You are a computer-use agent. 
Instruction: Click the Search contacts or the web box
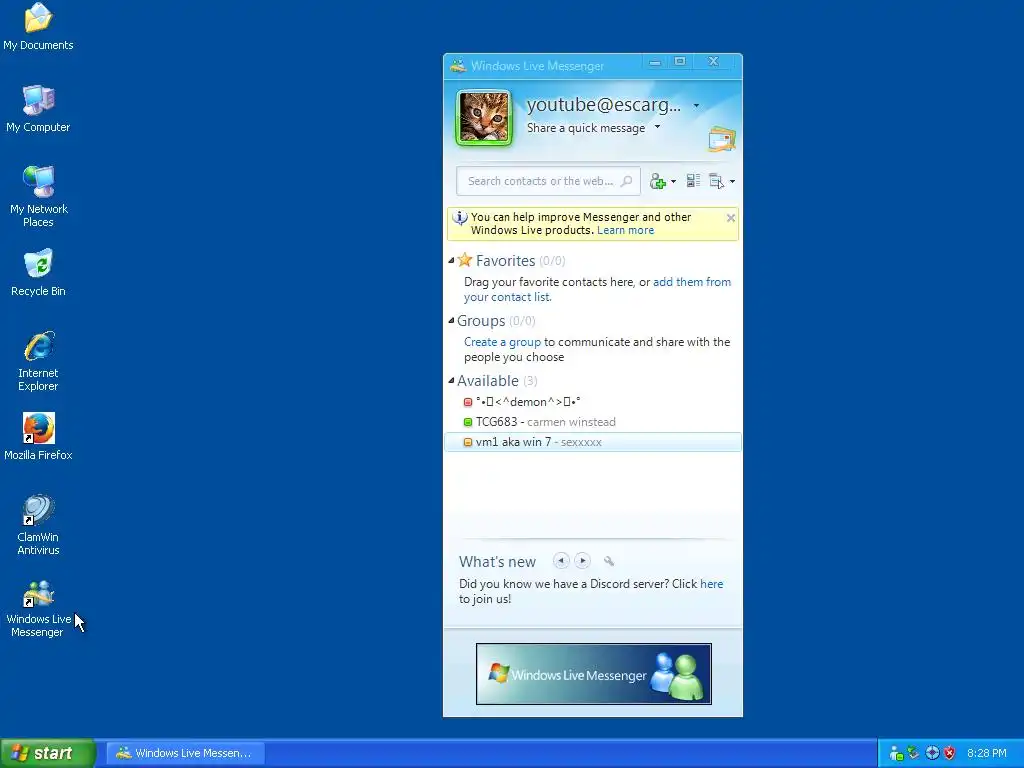[x=548, y=181]
